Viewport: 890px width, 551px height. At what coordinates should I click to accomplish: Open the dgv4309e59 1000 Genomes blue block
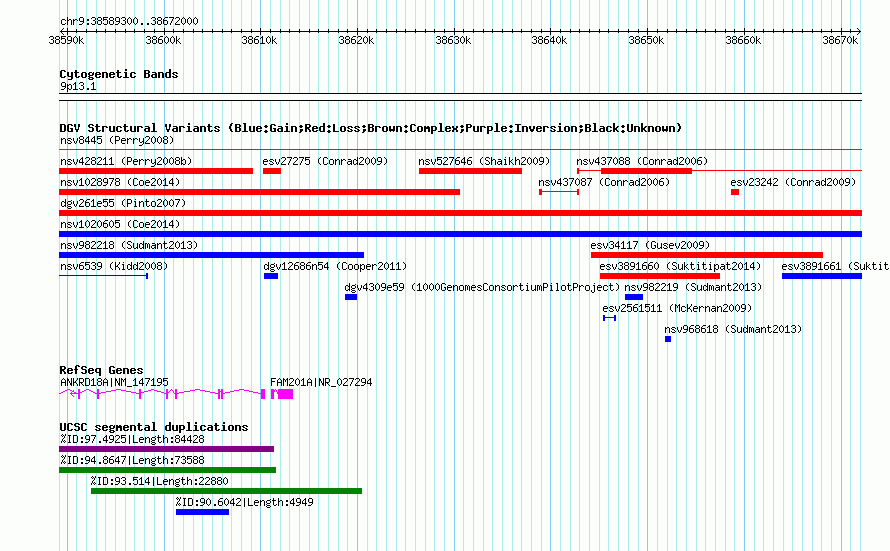pyautogui.click(x=351, y=297)
